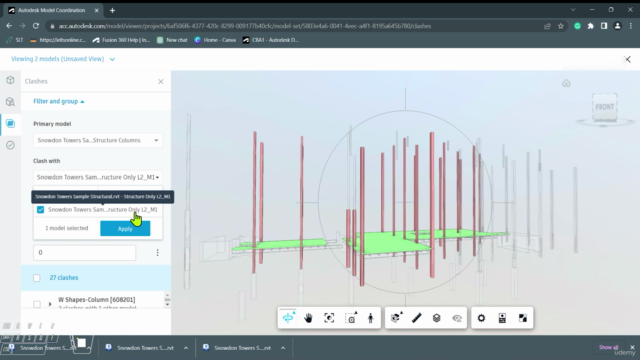Uncheck Snowdon Towers Structure Only L2_M1 checkbox
Screen dimensions: 640x360
(40, 209)
